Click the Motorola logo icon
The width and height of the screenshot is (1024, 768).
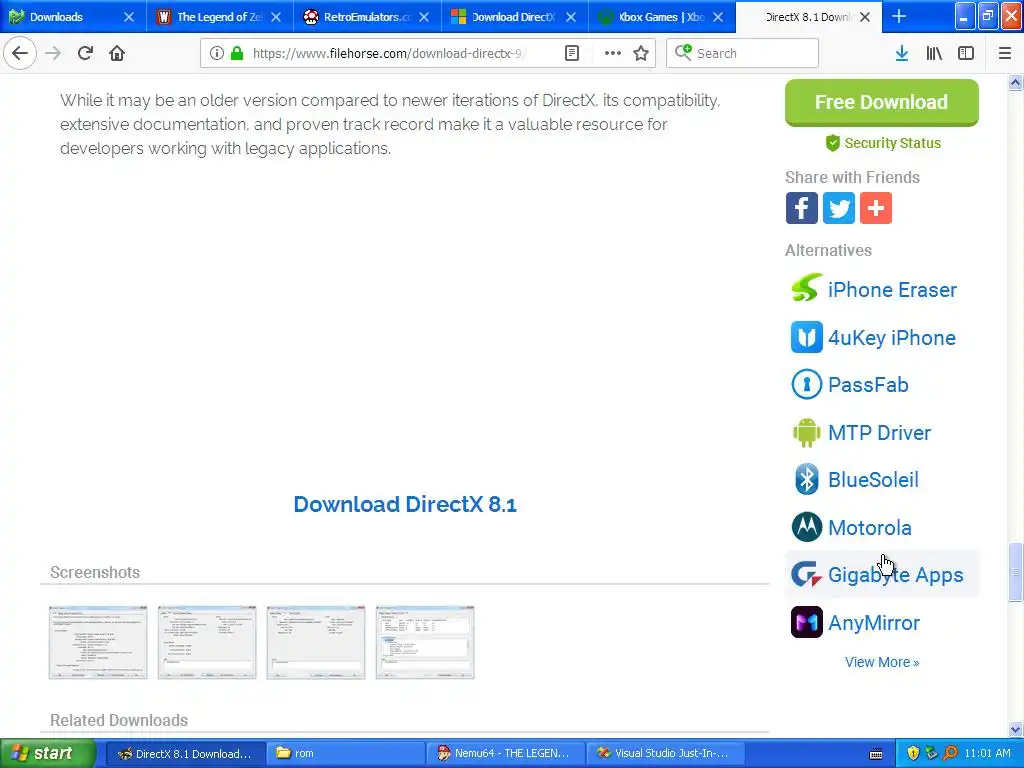coord(807,527)
